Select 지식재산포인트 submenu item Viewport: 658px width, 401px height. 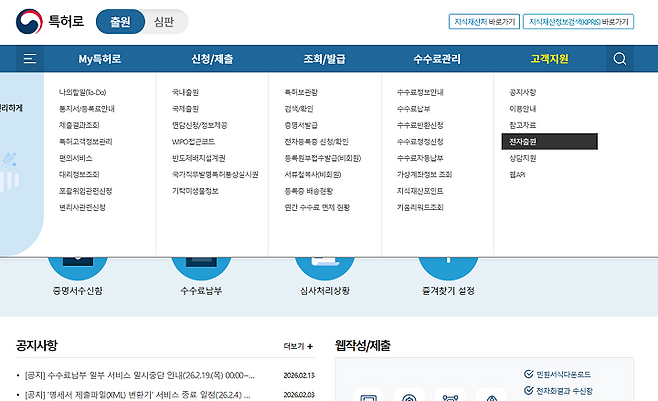(420, 191)
